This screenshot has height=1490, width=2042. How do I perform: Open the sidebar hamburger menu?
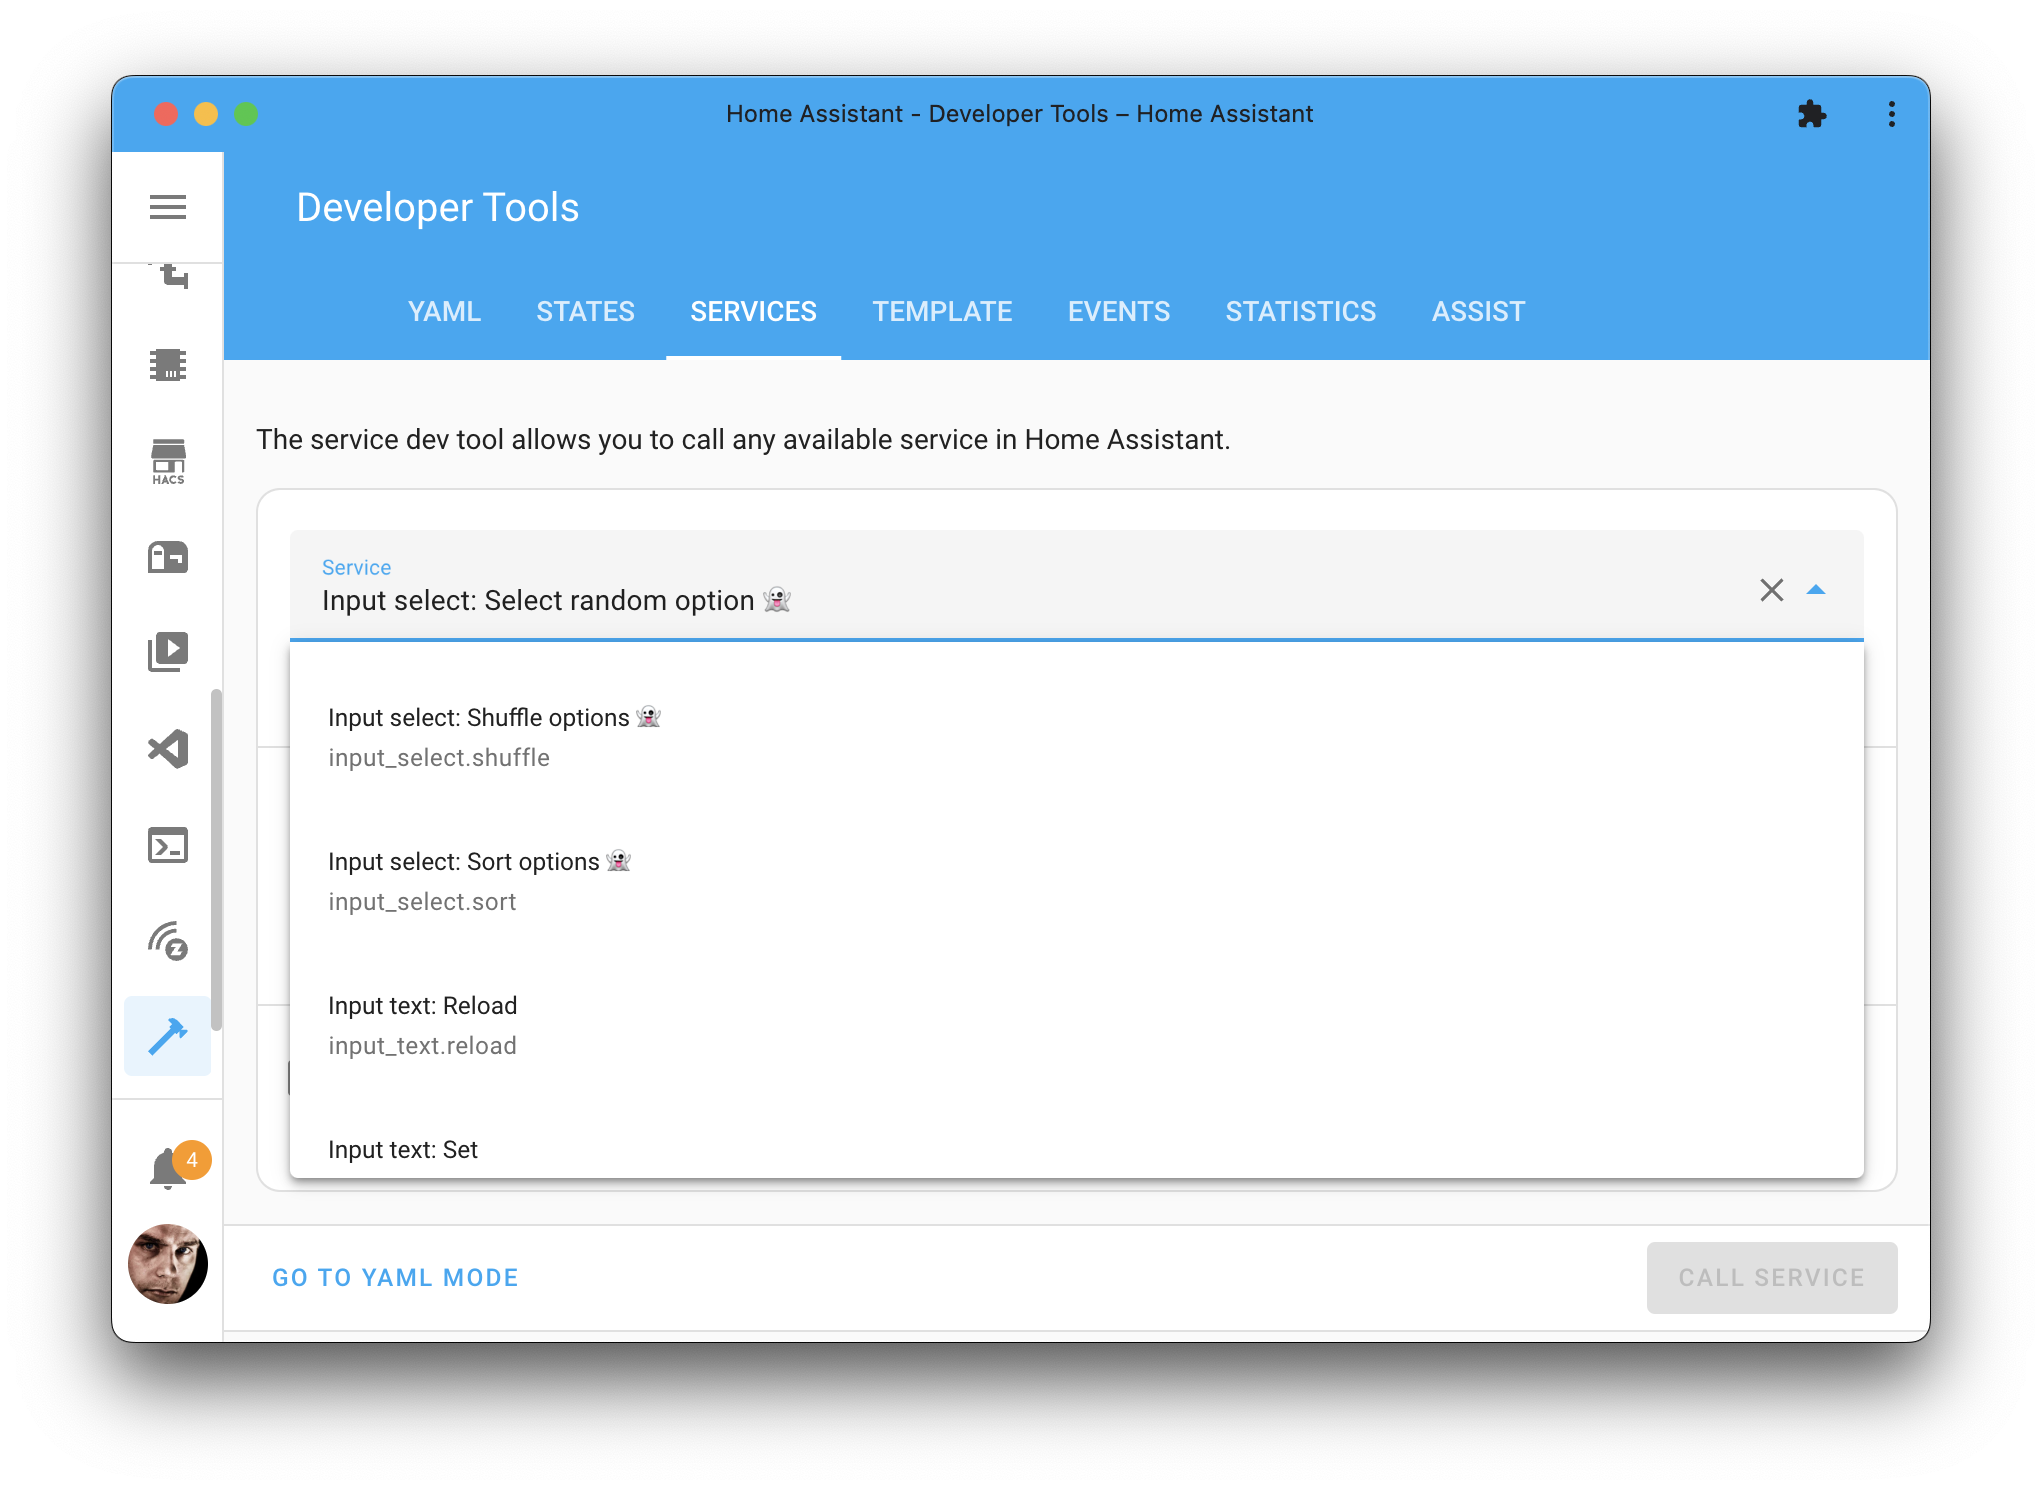point(168,207)
